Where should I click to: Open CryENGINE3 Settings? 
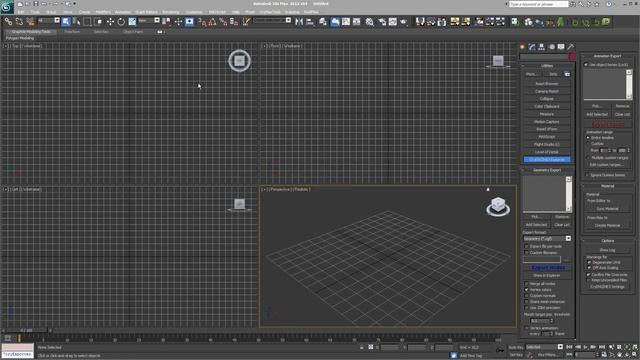tap(607, 287)
